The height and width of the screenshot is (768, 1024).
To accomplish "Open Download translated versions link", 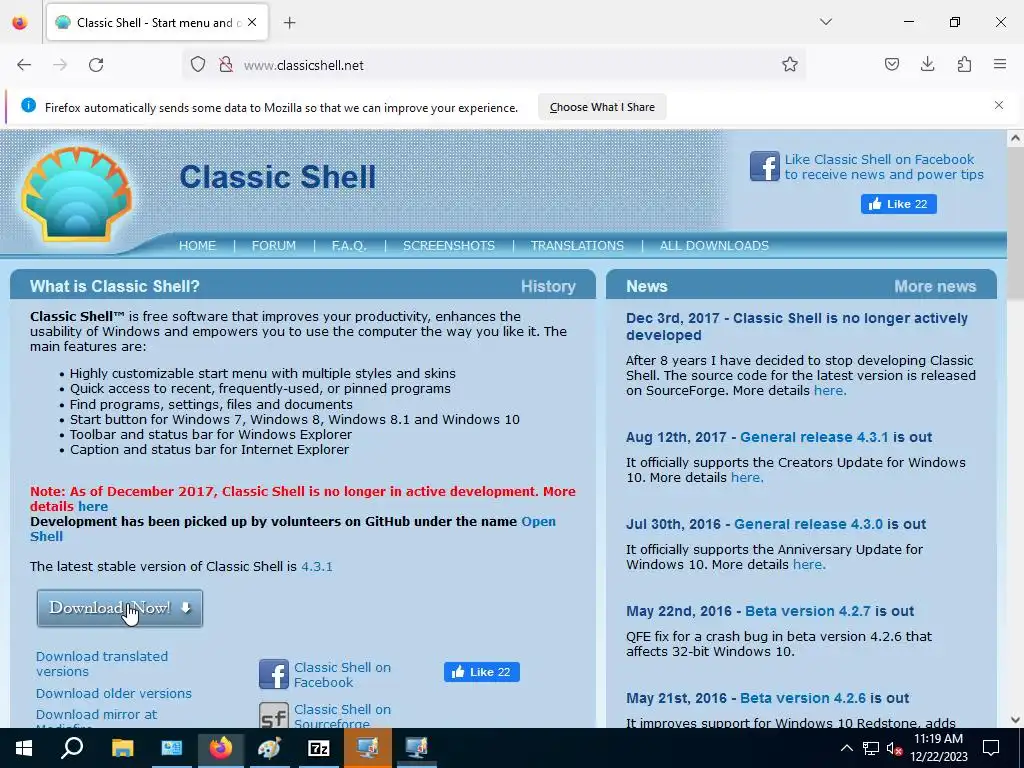I will point(102,664).
